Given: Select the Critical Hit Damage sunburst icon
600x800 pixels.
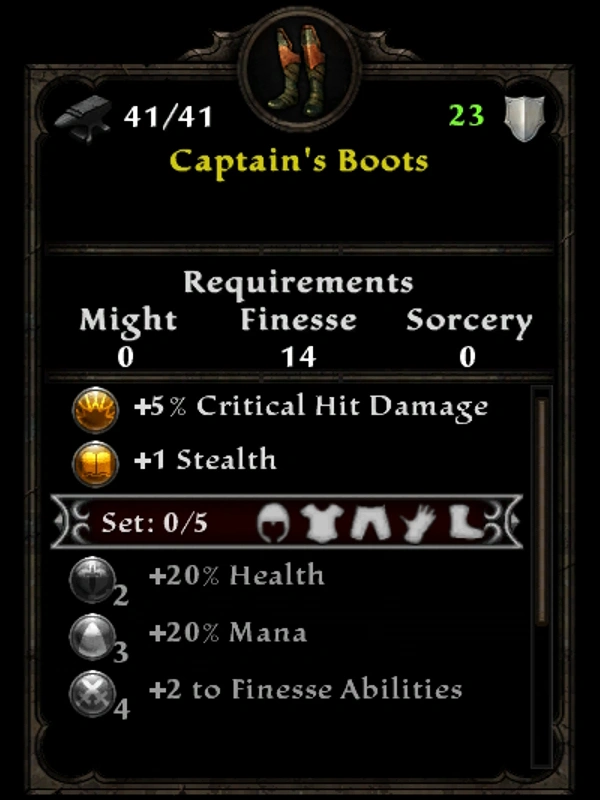Looking at the screenshot, I should coord(95,410).
